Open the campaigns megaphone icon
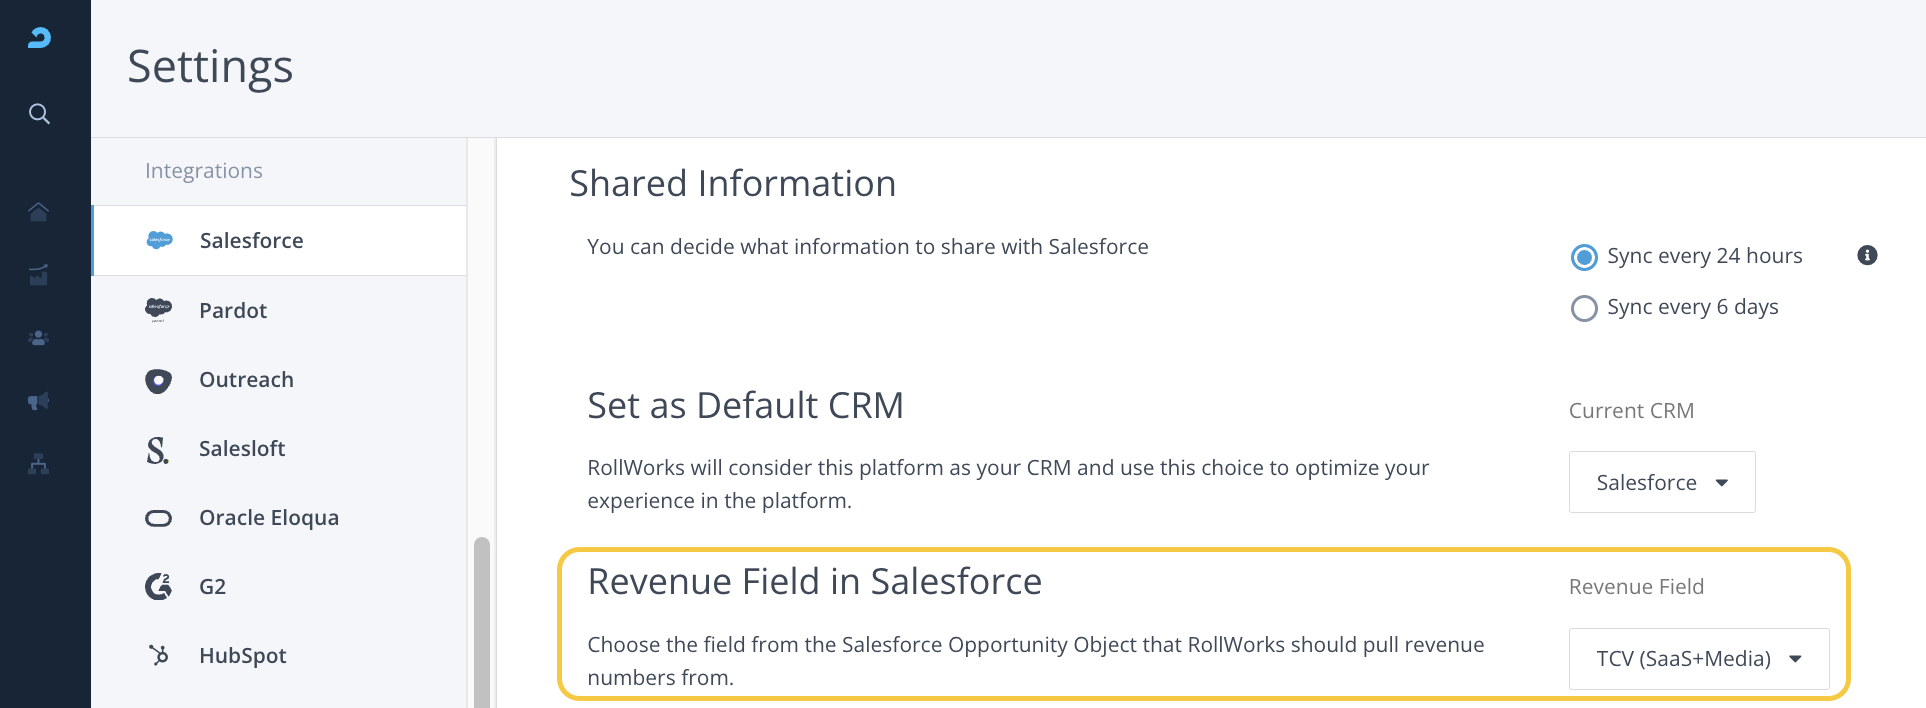1926x708 pixels. (39, 401)
